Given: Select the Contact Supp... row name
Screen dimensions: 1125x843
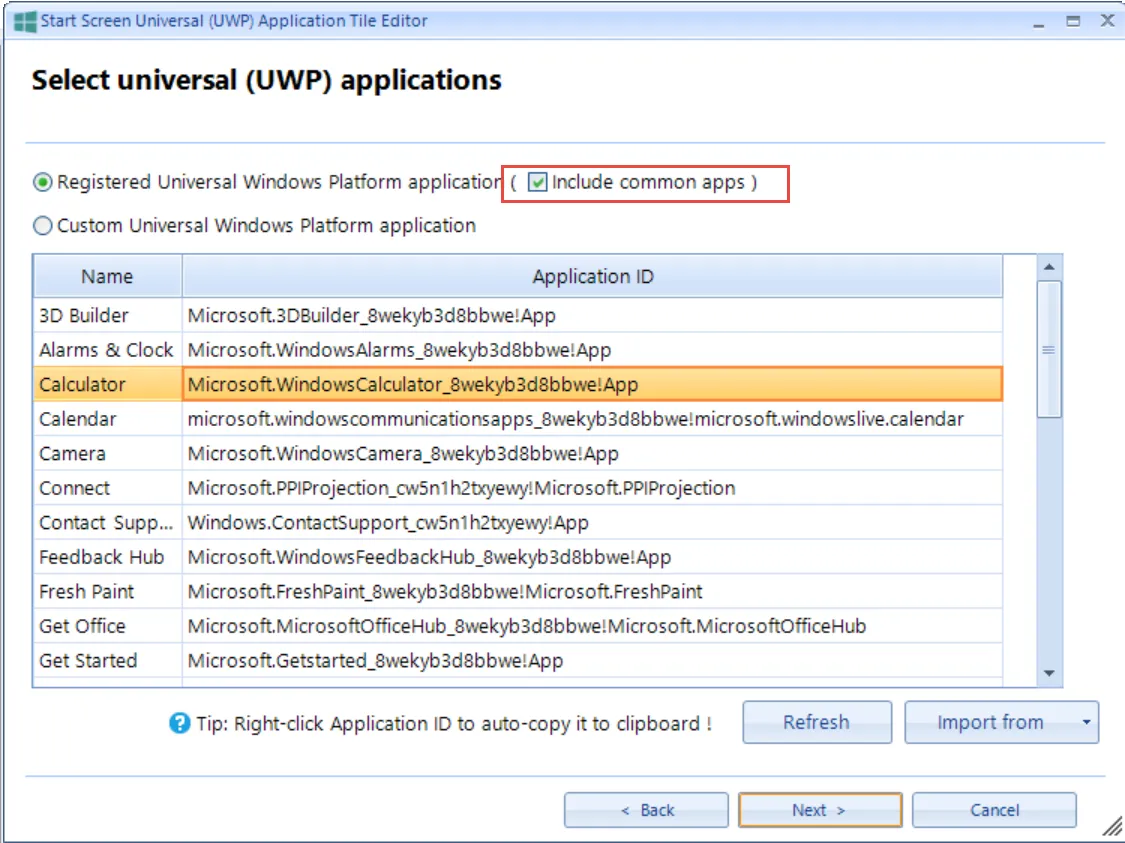Looking at the screenshot, I should pyautogui.click(x=108, y=522).
